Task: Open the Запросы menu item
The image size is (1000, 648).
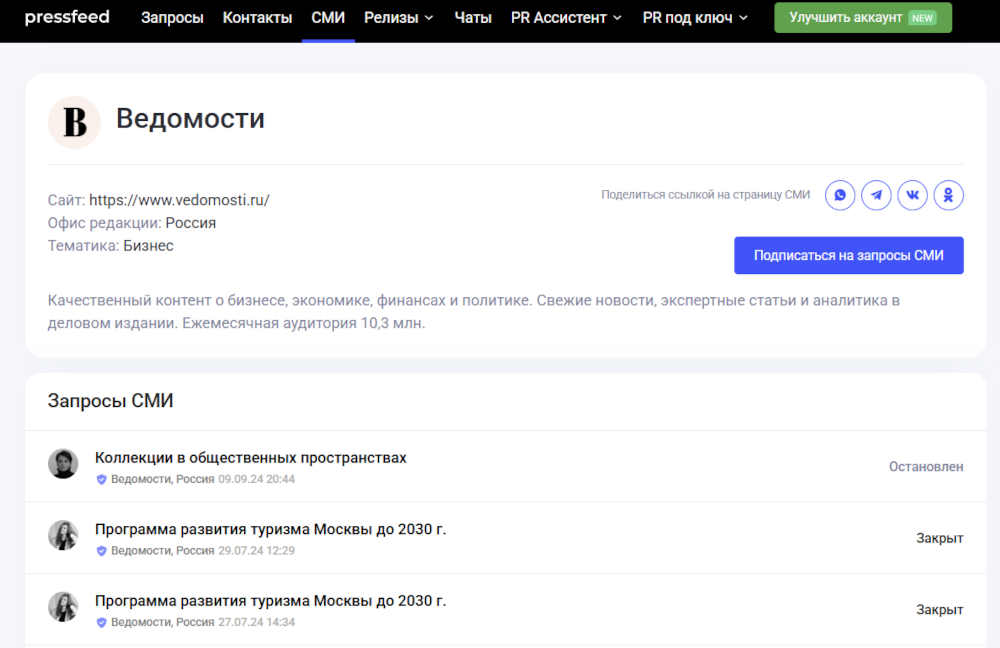Action: pyautogui.click(x=172, y=18)
